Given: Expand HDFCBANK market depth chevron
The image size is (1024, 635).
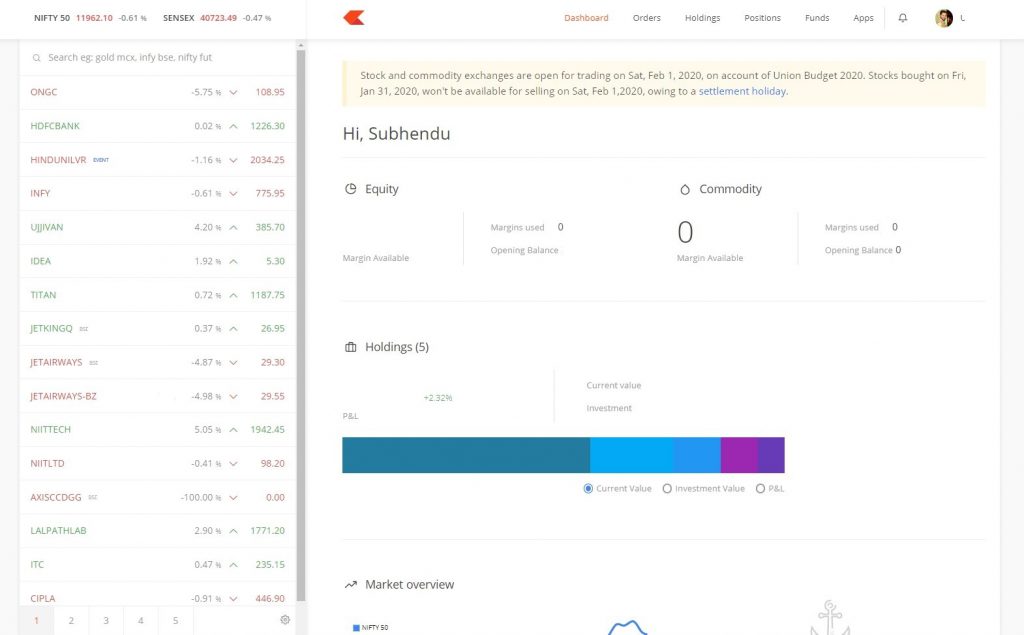Looking at the screenshot, I should point(233,126).
